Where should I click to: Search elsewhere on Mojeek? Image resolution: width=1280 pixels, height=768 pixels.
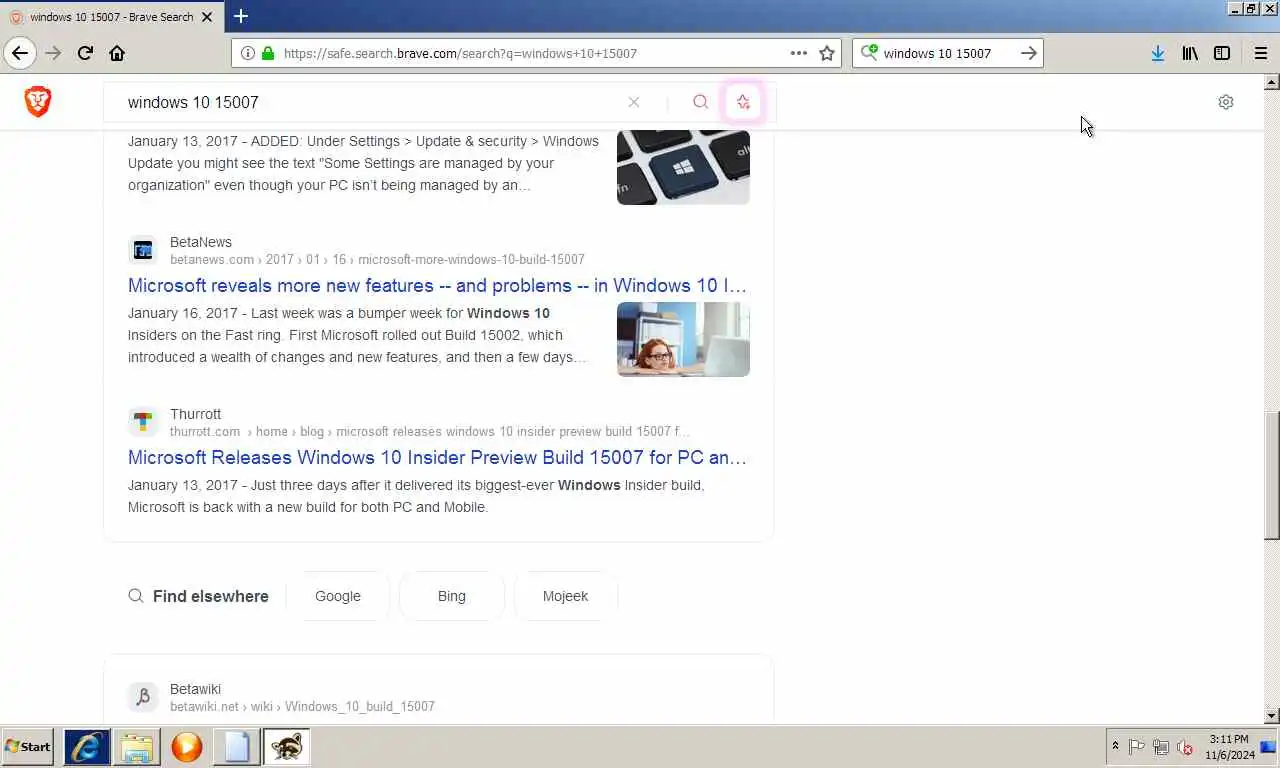565,596
